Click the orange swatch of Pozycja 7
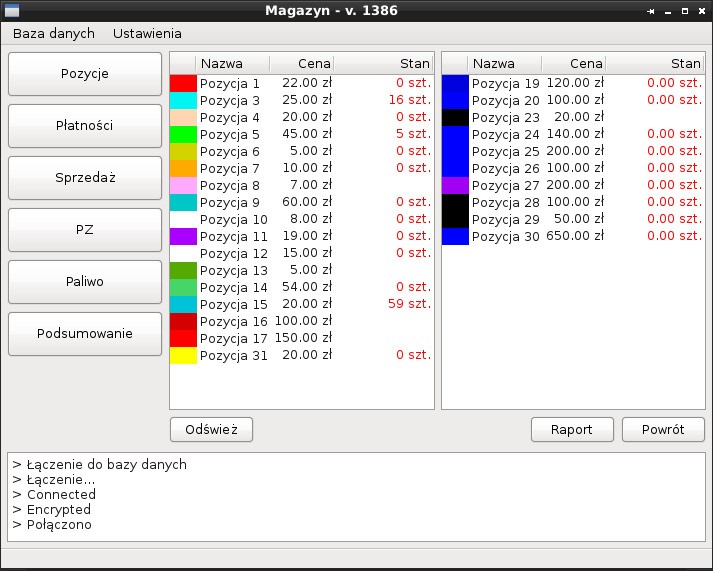713x571 pixels. [x=183, y=169]
